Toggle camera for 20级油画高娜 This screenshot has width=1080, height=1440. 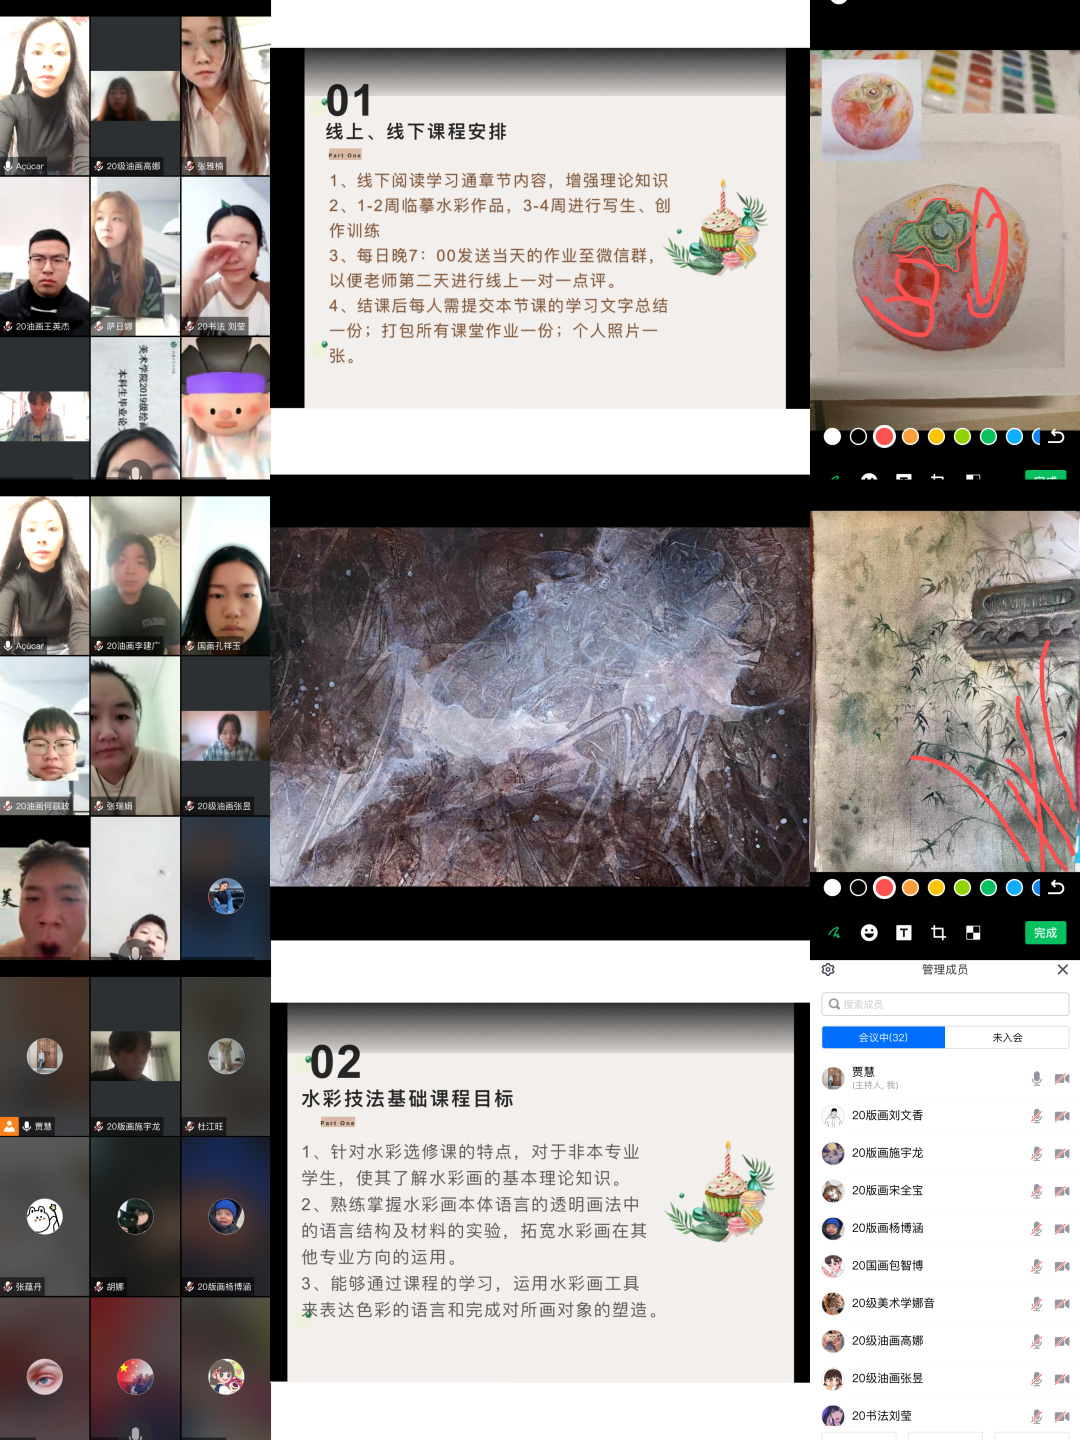coord(1062,1341)
